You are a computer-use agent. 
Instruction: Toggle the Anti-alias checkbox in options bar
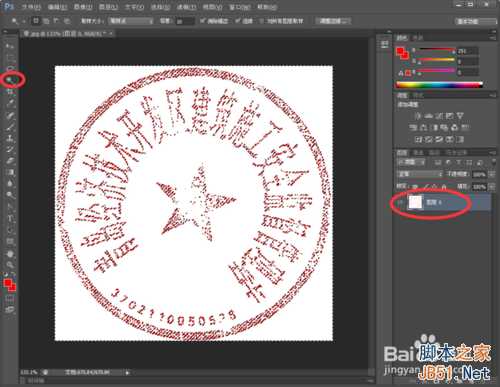click(202, 21)
